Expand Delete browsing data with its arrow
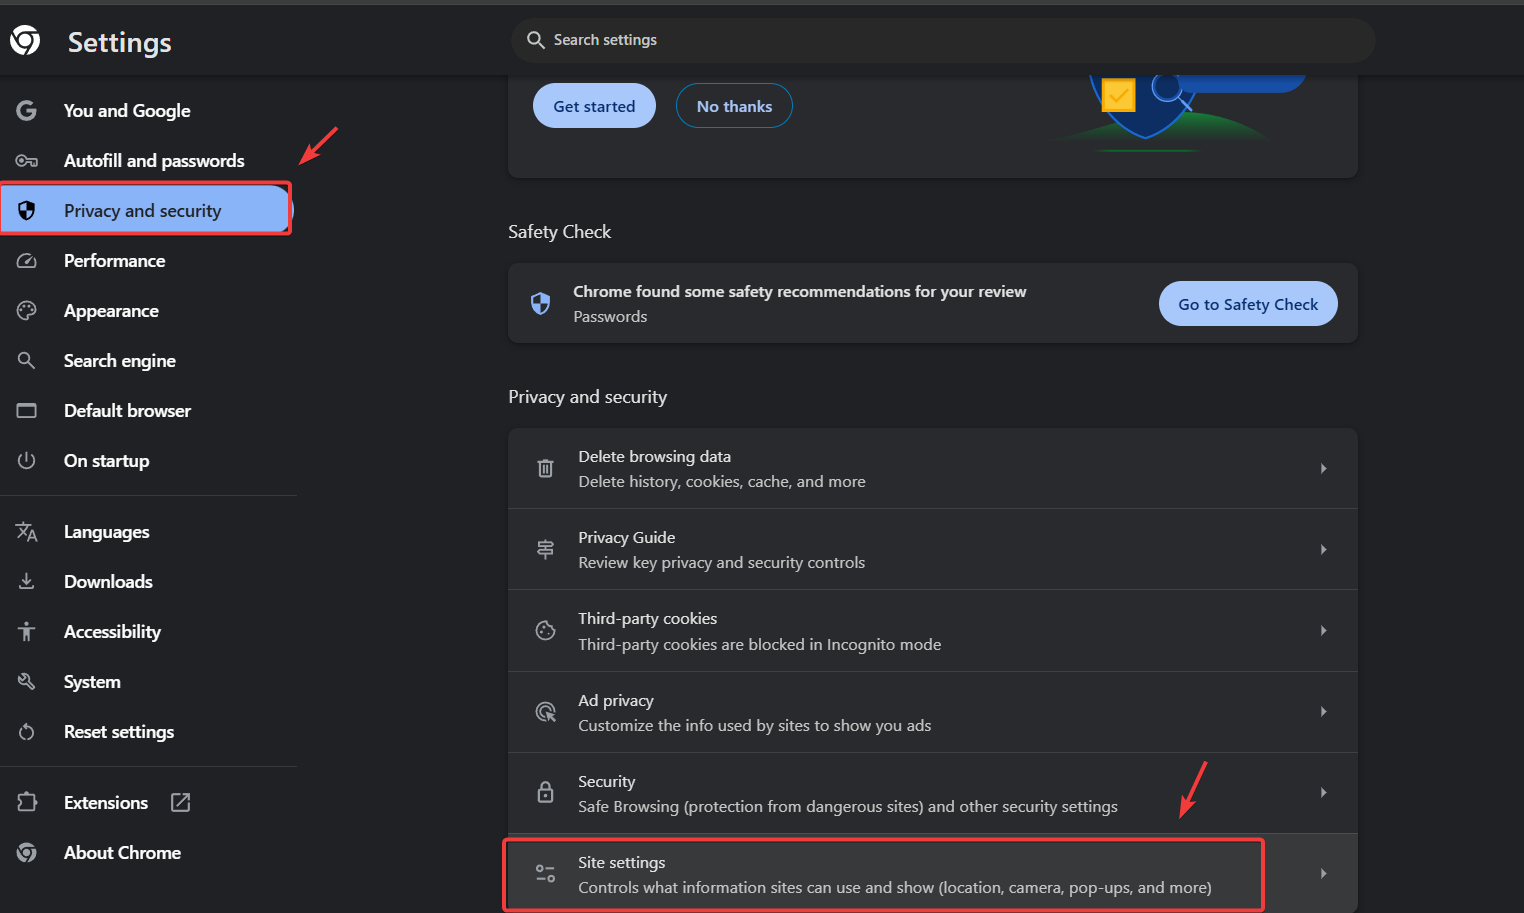This screenshot has height=913, width=1524. tap(1323, 468)
